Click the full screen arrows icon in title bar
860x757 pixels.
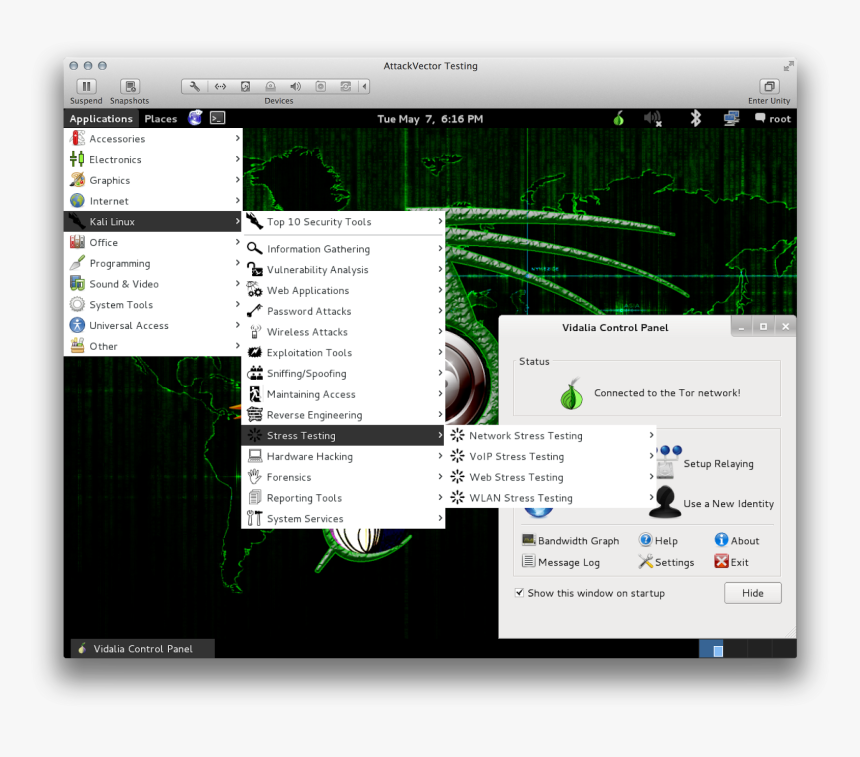click(788, 66)
